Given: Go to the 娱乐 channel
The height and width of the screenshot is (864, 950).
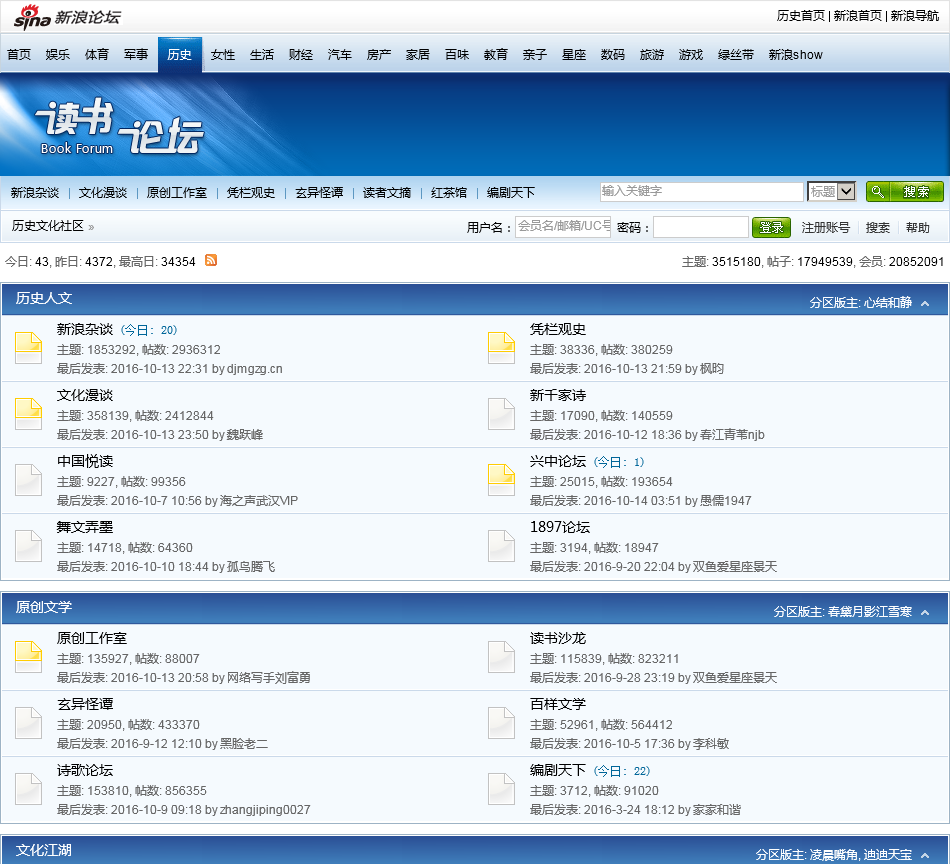Looking at the screenshot, I should click(58, 55).
